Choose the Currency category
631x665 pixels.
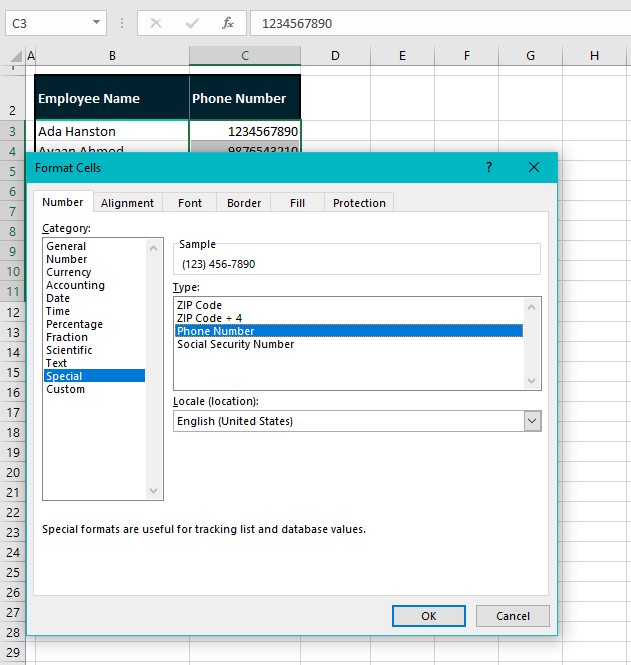click(x=95, y=272)
